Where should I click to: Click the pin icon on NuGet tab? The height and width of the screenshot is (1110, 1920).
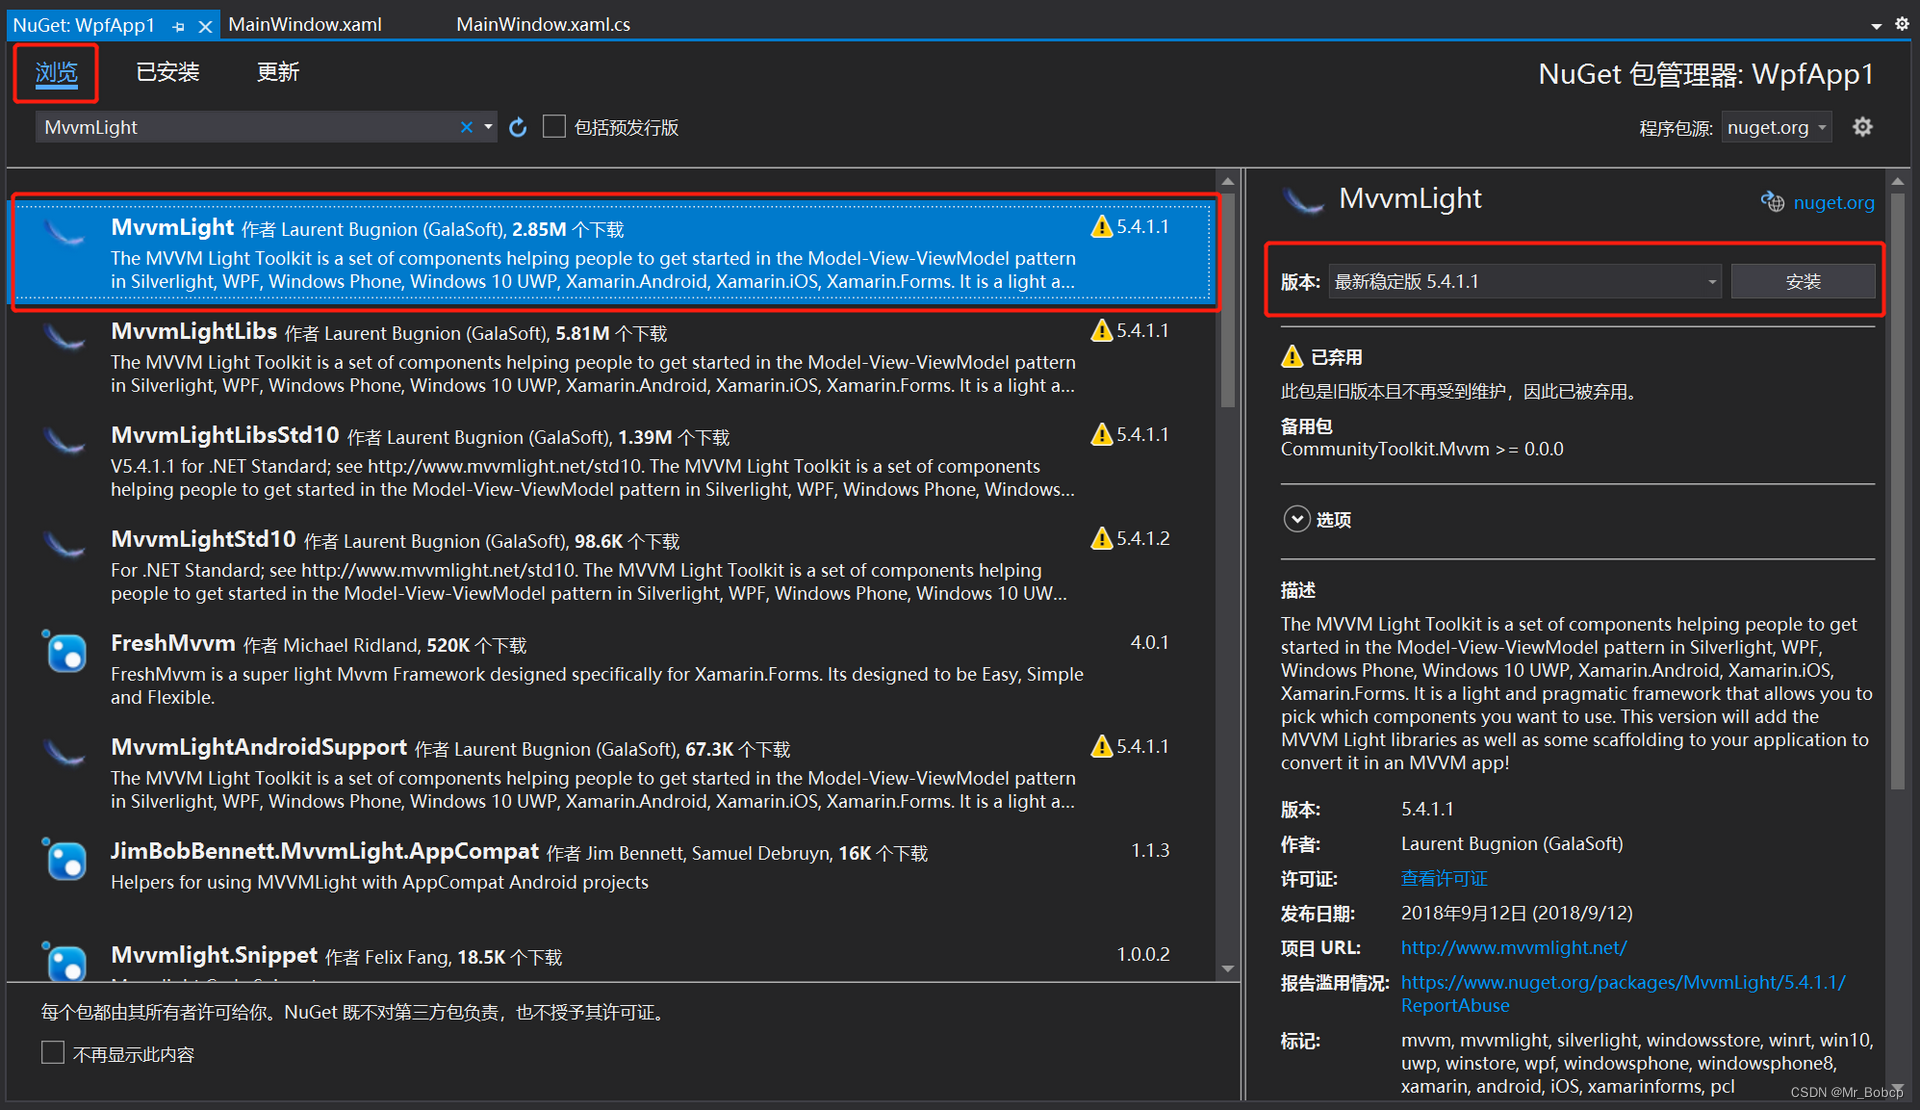[178, 26]
